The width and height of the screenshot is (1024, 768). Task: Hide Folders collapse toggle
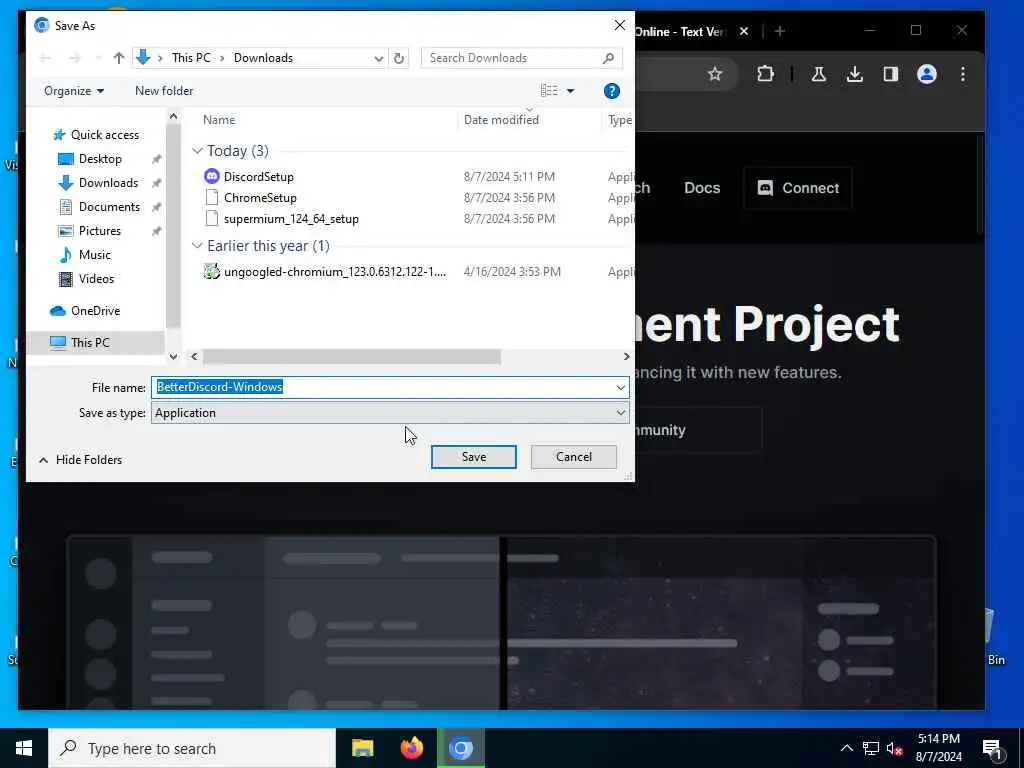(x=80, y=460)
